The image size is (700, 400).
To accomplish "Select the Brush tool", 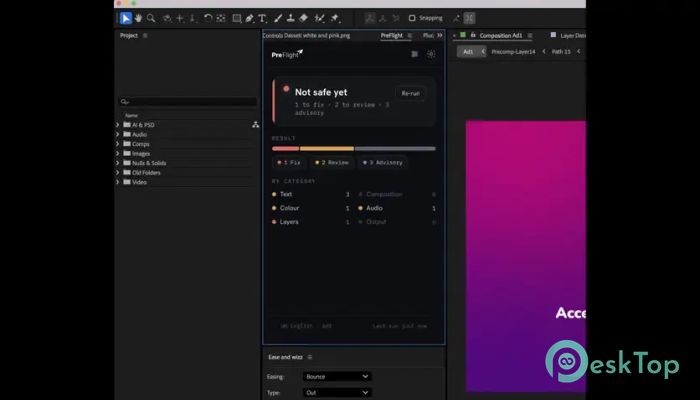I will (278, 18).
